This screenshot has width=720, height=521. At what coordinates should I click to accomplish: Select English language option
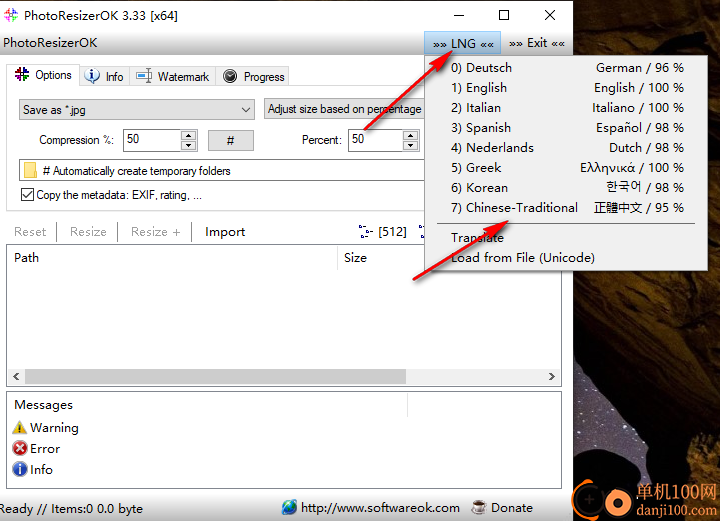pos(567,87)
